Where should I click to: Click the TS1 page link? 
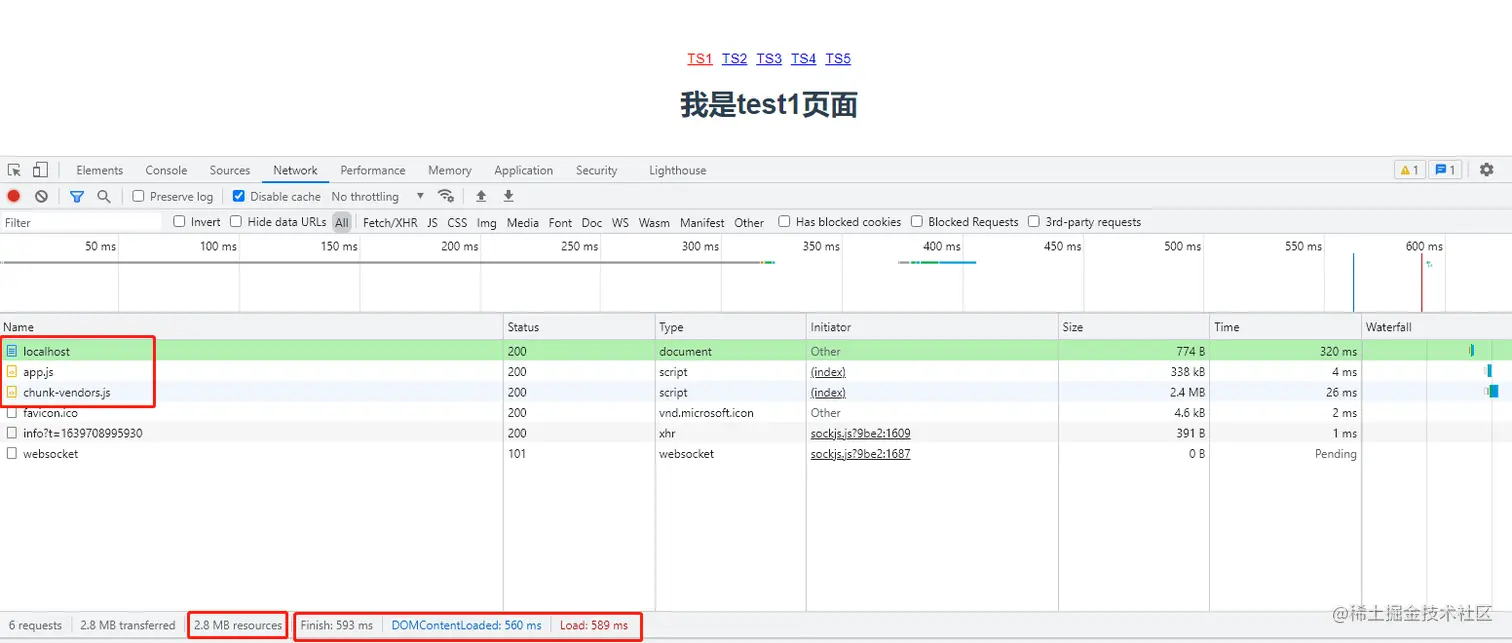[x=700, y=58]
